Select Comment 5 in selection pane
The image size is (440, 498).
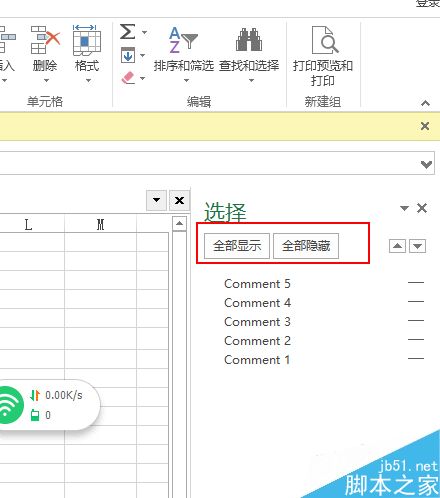257,284
